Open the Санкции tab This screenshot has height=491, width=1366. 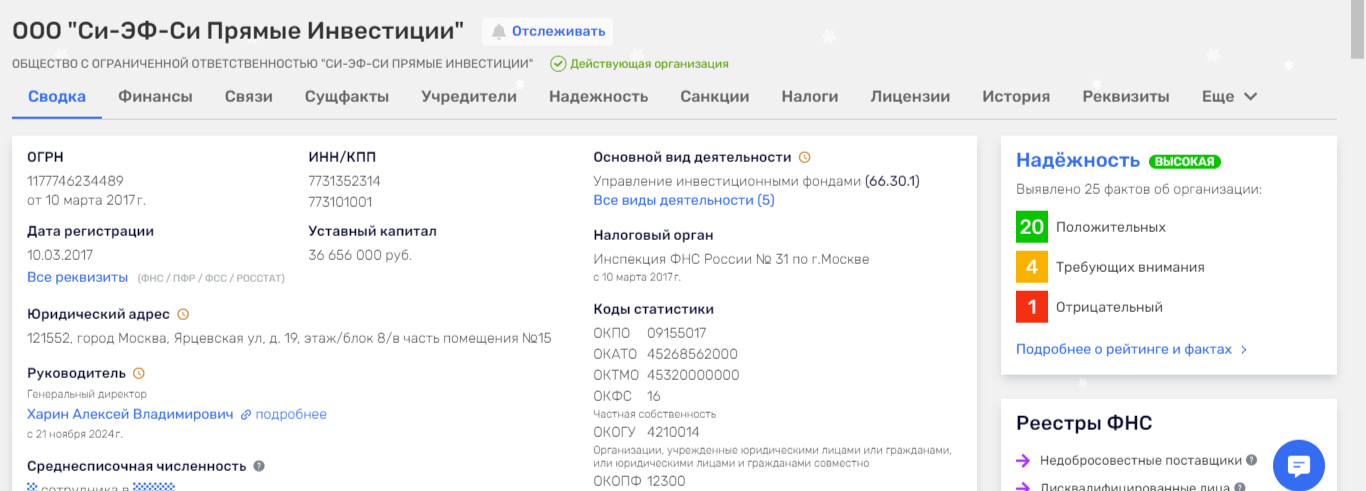point(715,97)
